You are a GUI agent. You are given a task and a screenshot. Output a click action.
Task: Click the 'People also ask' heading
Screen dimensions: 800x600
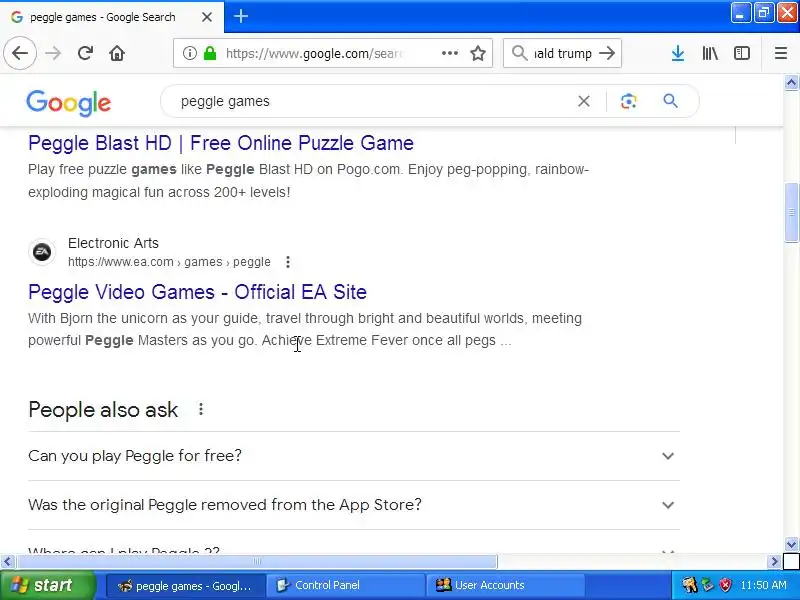(x=103, y=410)
